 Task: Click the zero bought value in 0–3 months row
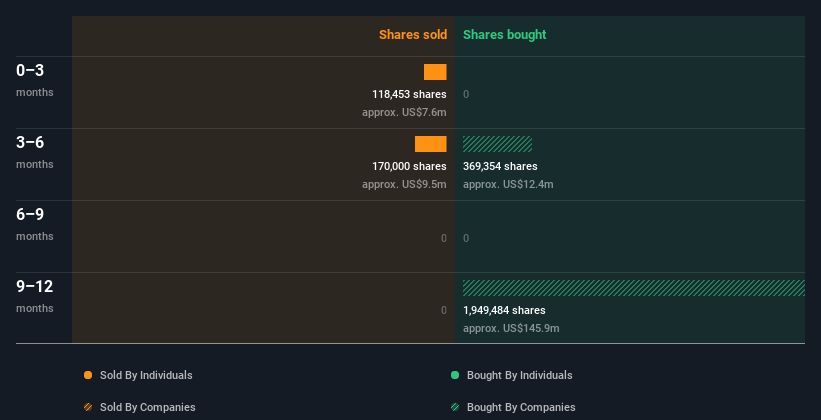pos(466,94)
